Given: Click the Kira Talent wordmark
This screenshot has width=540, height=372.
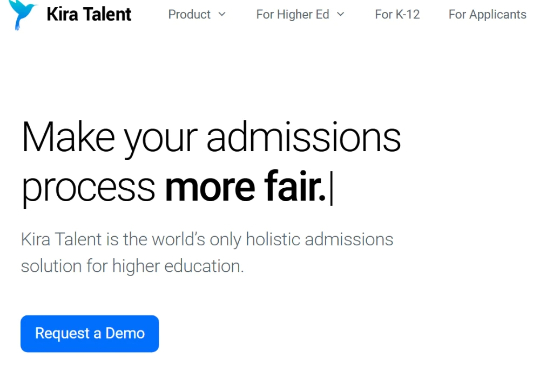Looking at the screenshot, I should click(89, 14).
